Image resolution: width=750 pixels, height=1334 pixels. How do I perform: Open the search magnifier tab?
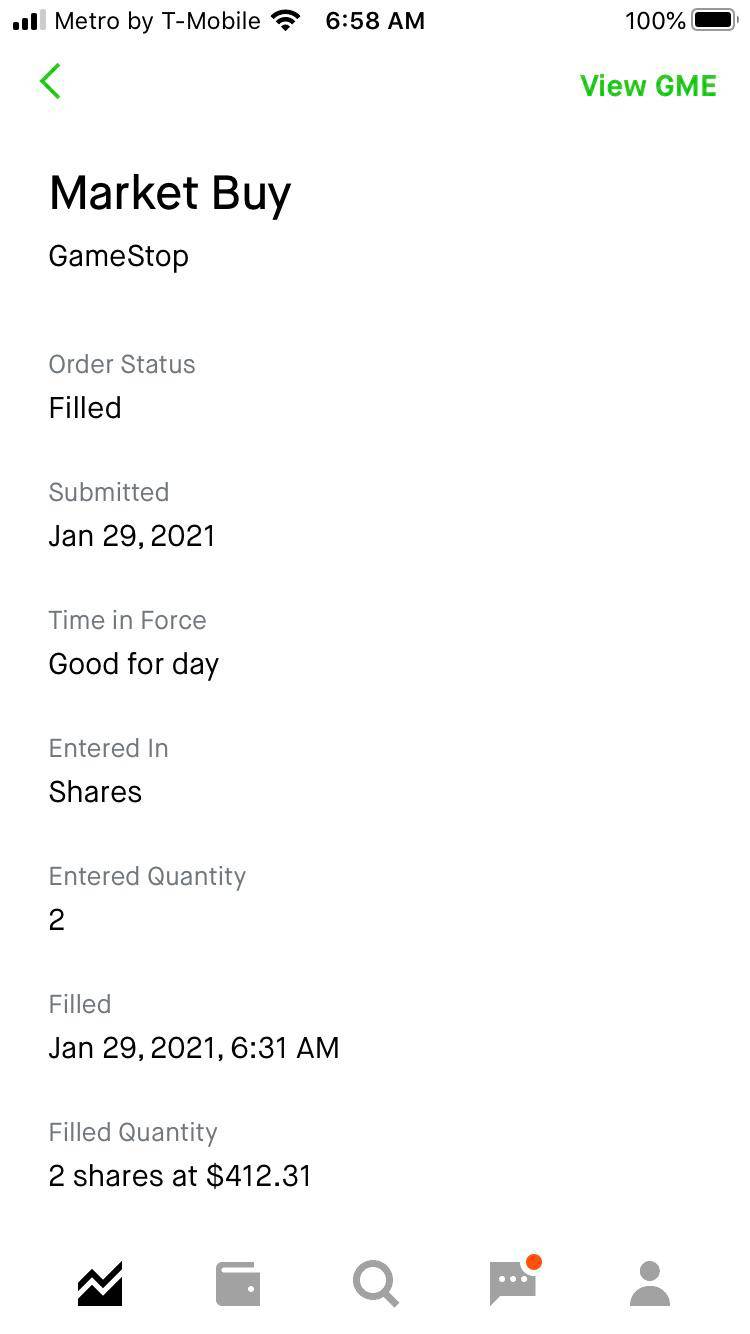tap(375, 1284)
